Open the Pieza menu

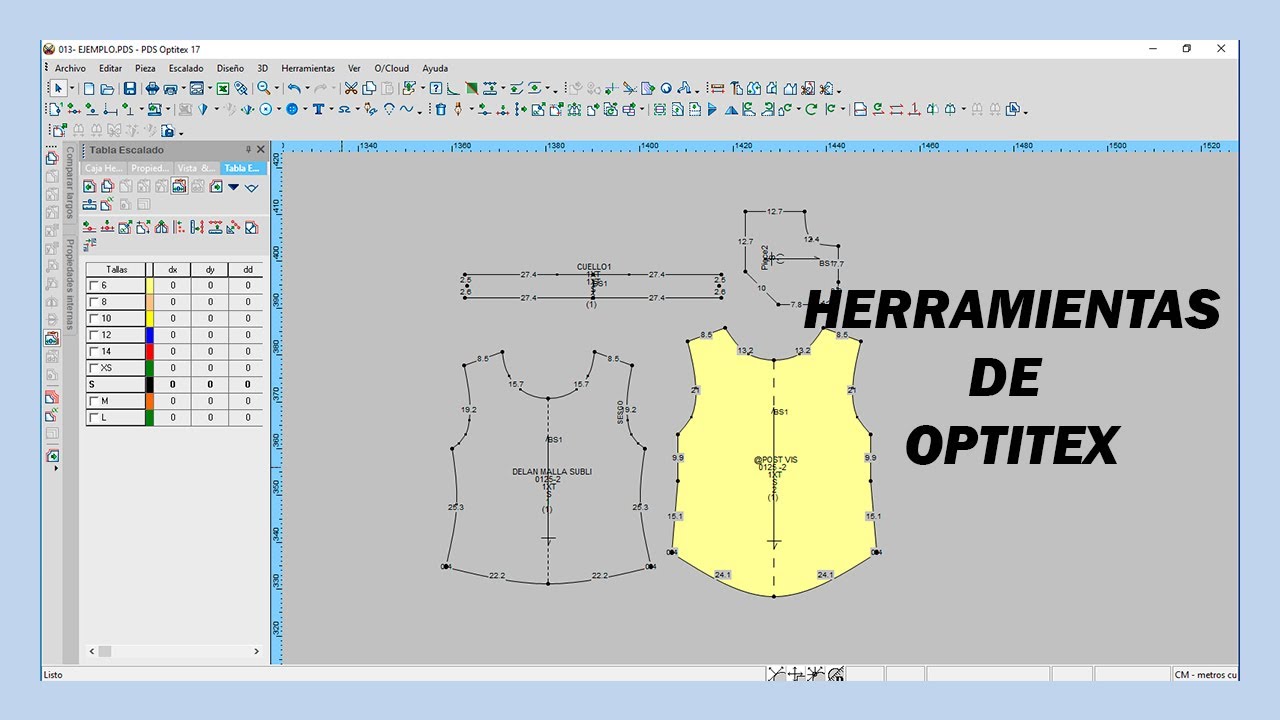145,68
